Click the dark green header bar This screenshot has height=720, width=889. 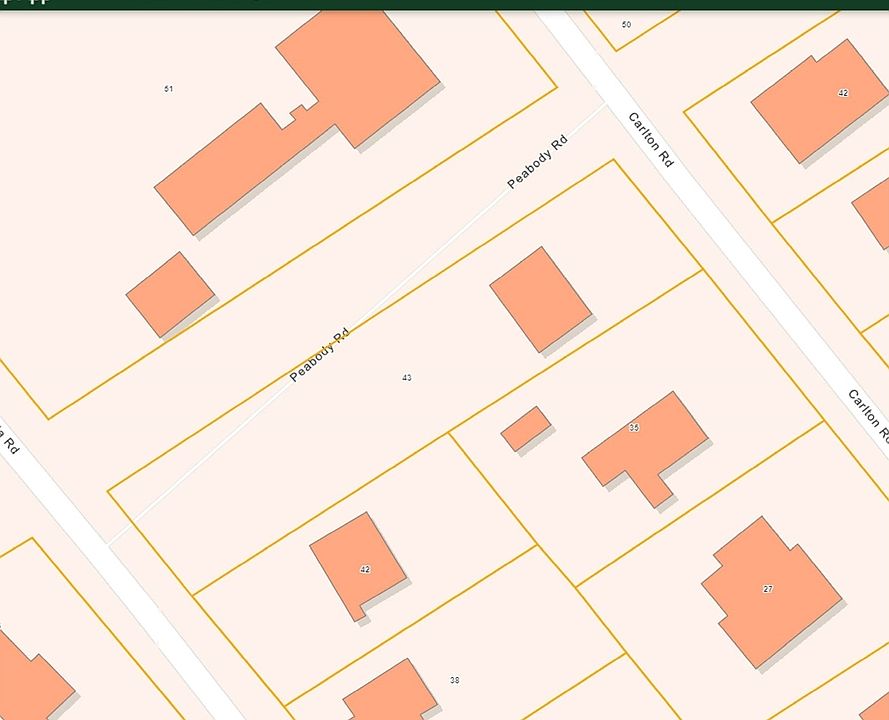coord(444,4)
